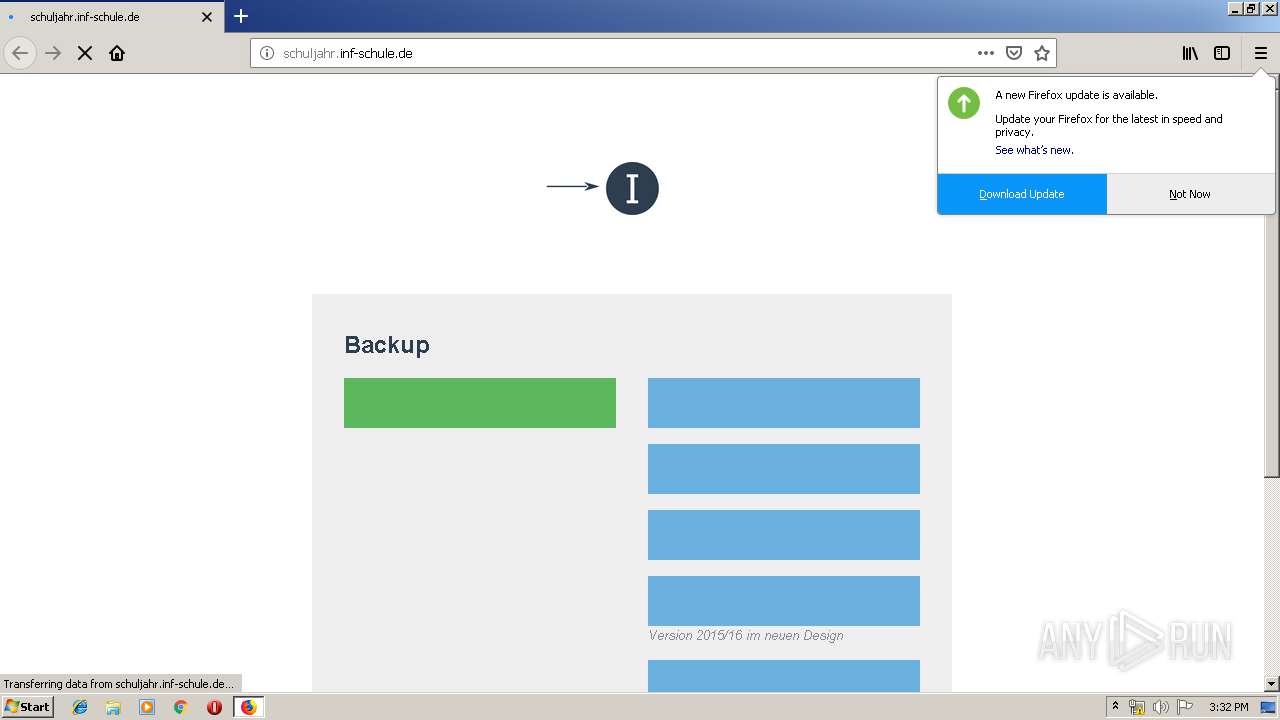Screen dimensions: 1280x720
Task: Click the page scrollbar up arrow
Action: point(1272,82)
